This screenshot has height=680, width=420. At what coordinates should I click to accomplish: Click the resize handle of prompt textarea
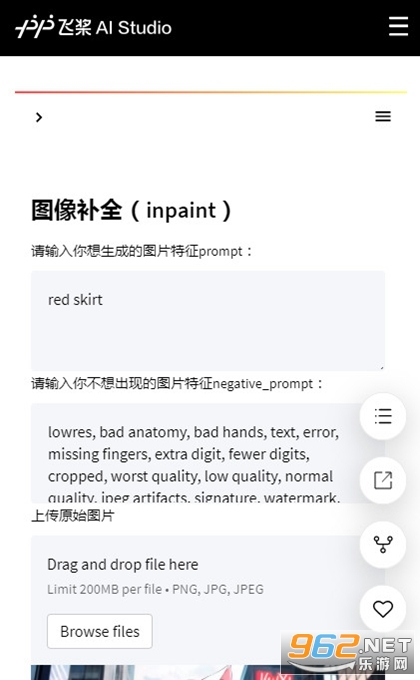point(381,367)
